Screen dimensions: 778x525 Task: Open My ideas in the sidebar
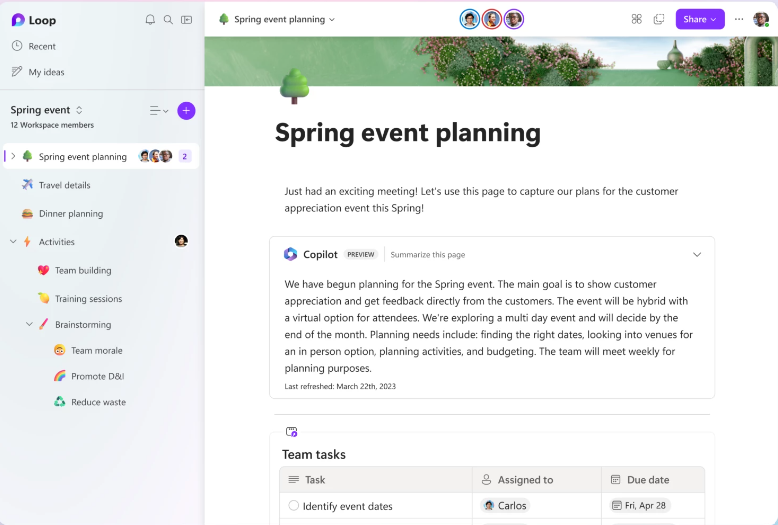[46, 72]
